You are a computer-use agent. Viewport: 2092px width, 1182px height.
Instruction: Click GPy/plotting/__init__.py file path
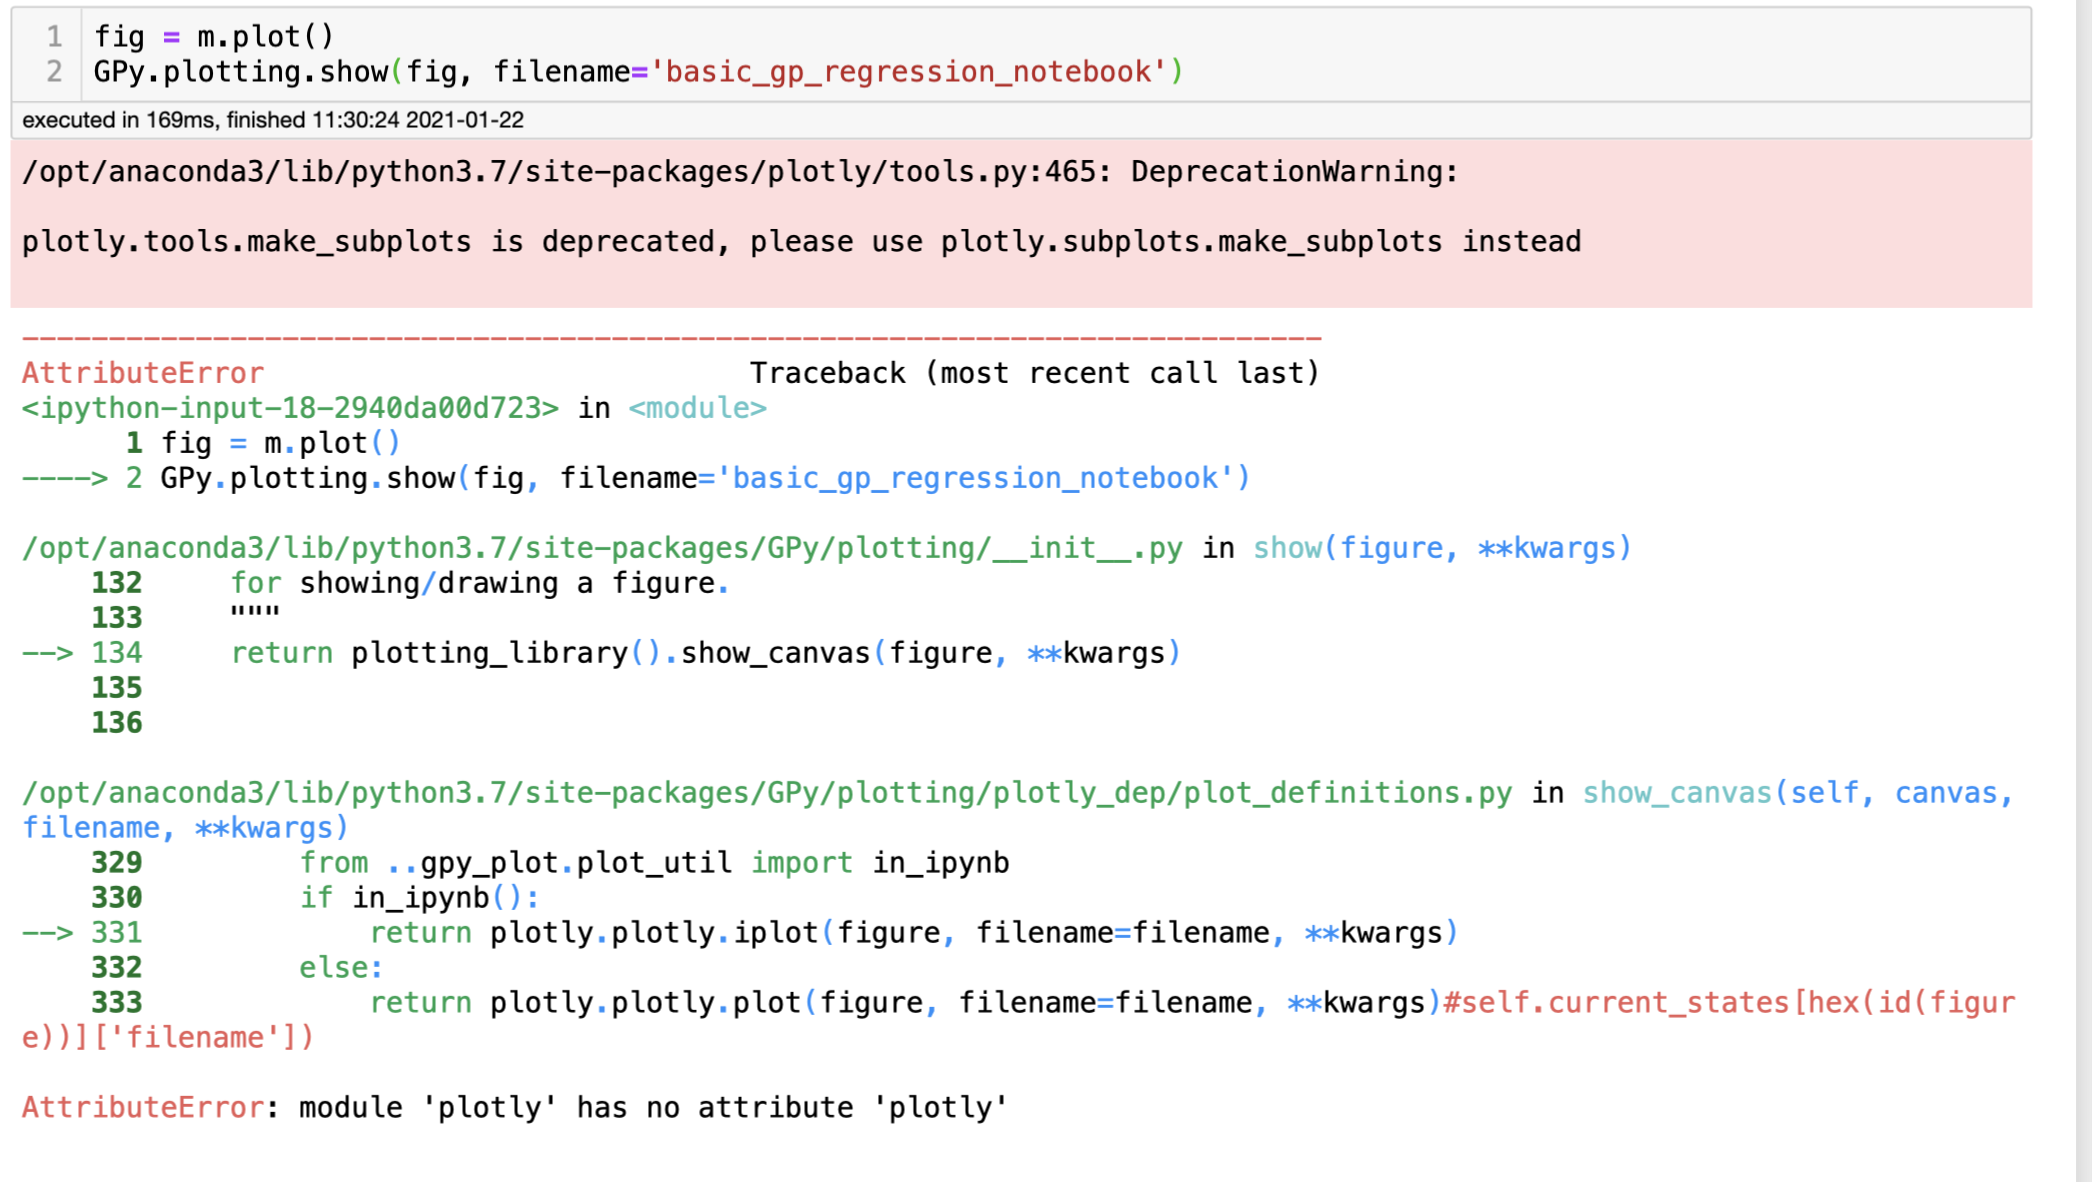coord(602,548)
